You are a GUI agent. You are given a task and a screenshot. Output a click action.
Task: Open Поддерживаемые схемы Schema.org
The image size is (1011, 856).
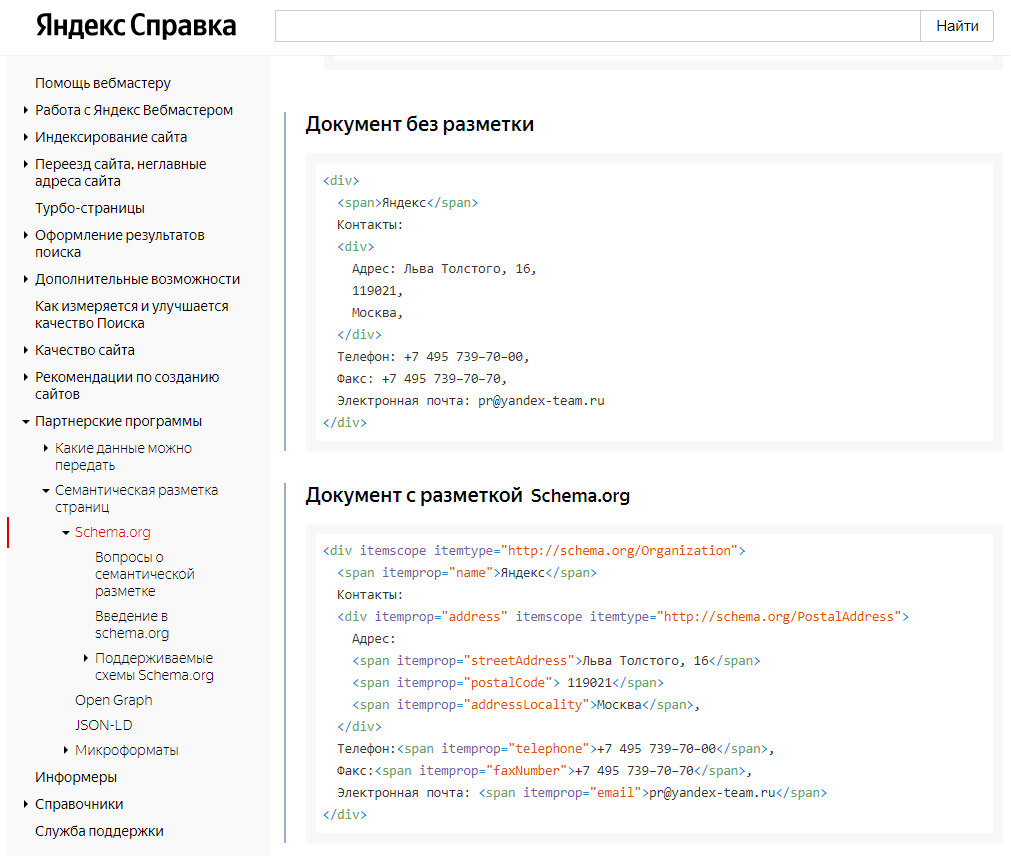[154, 666]
